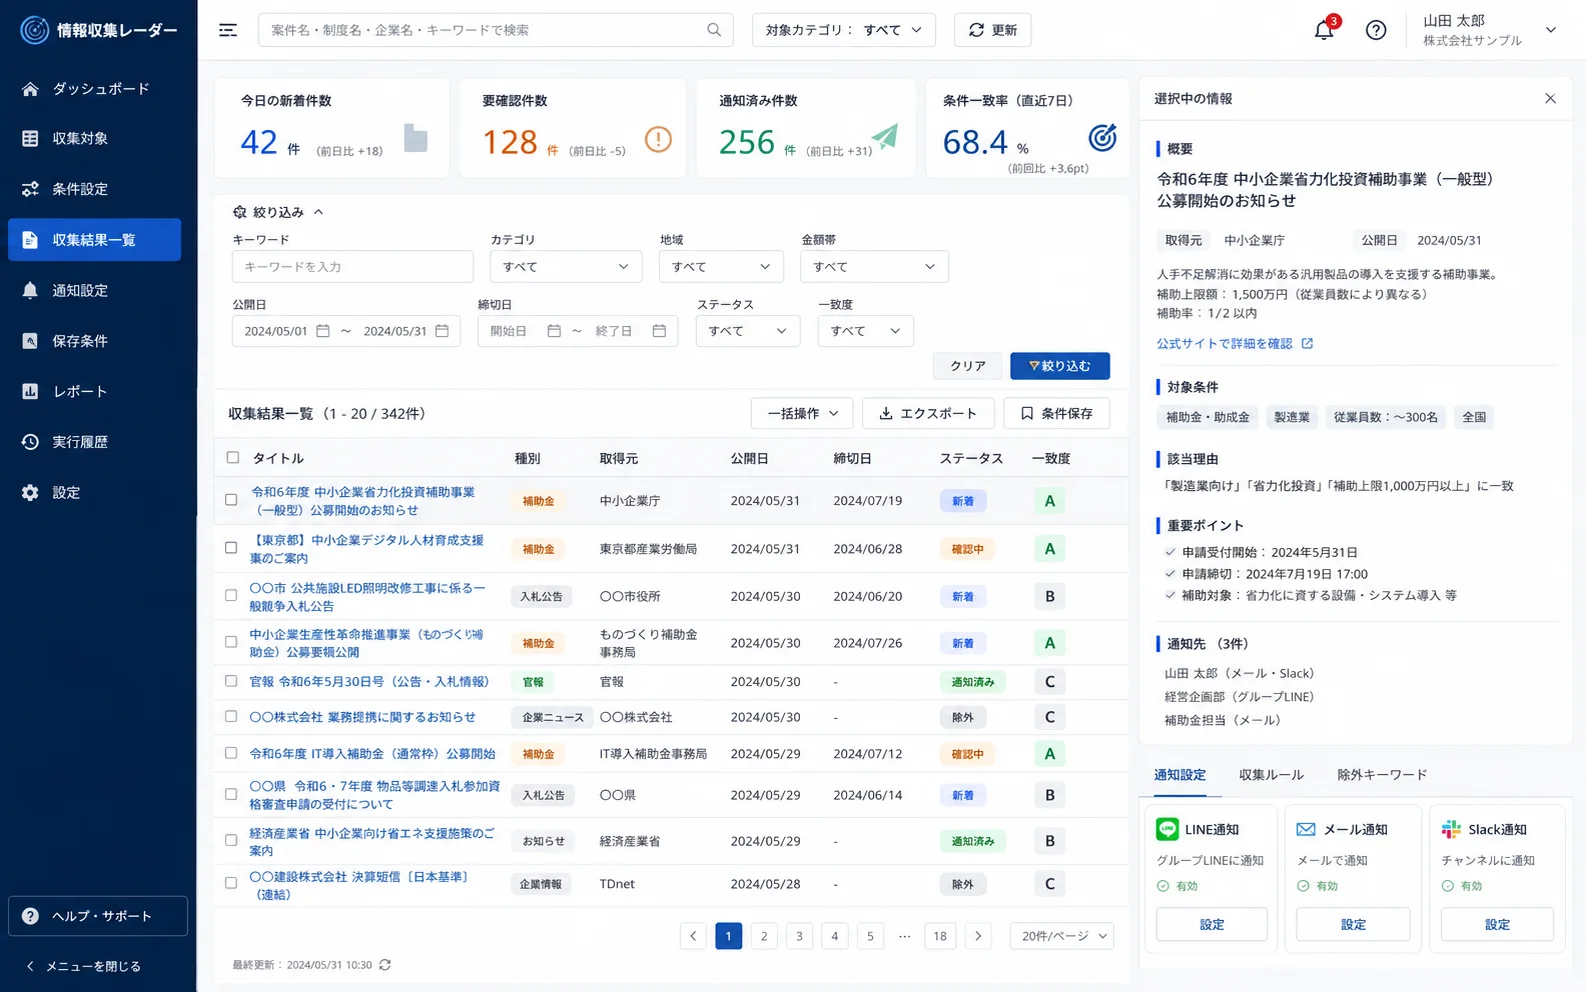This screenshot has height=992, width=1586.
Task: Switch to the 収集ルール tab
Action: tap(1271, 775)
